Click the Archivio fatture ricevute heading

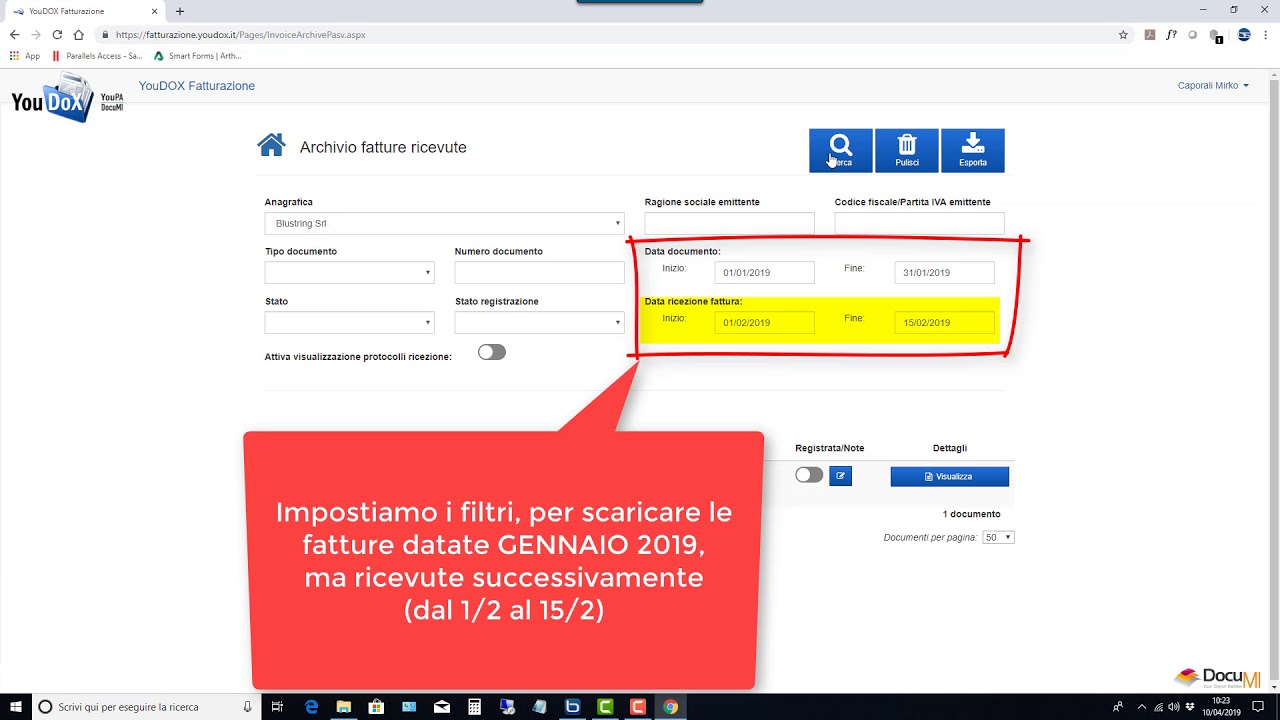coord(383,147)
